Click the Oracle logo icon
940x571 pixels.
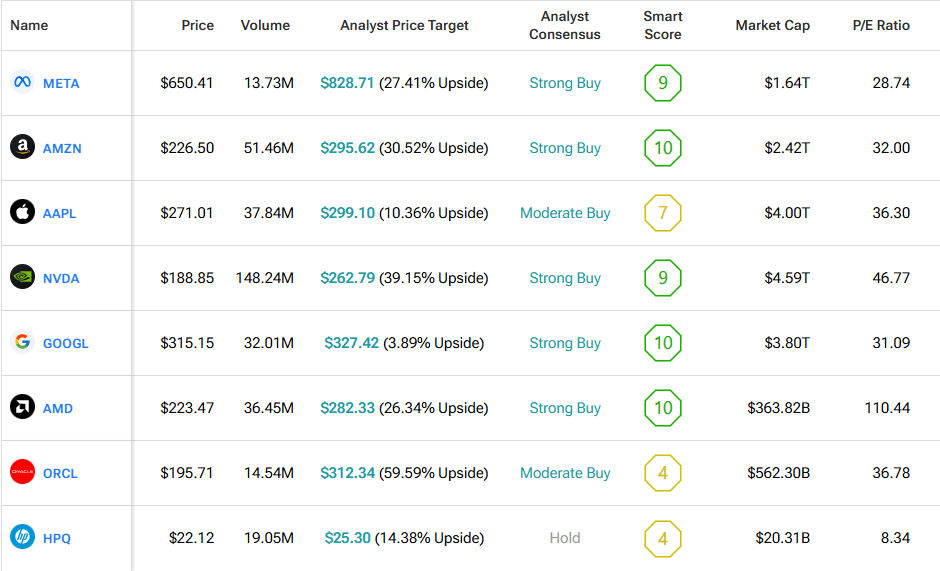click(x=22, y=473)
